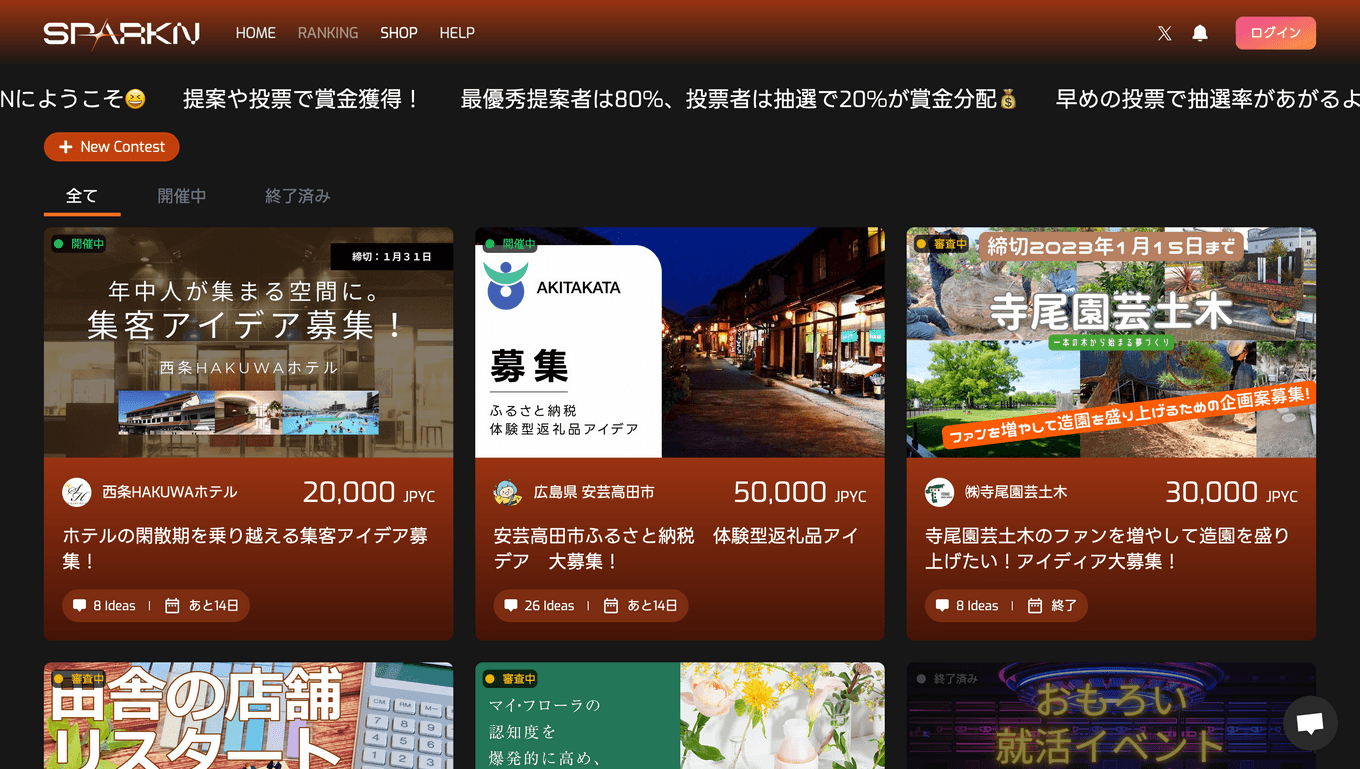Viewport: 1360px width, 769px height.
Task: Select the 全て tab
Action: (82, 196)
